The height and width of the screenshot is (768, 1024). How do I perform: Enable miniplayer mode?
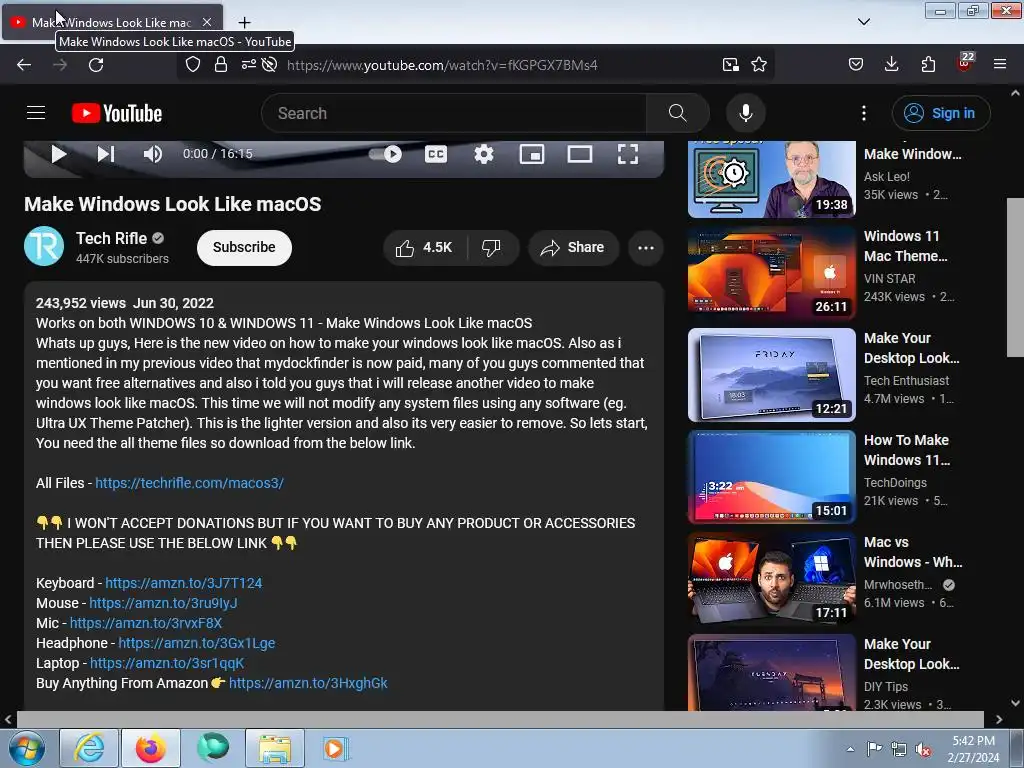[x=532, y=154]
